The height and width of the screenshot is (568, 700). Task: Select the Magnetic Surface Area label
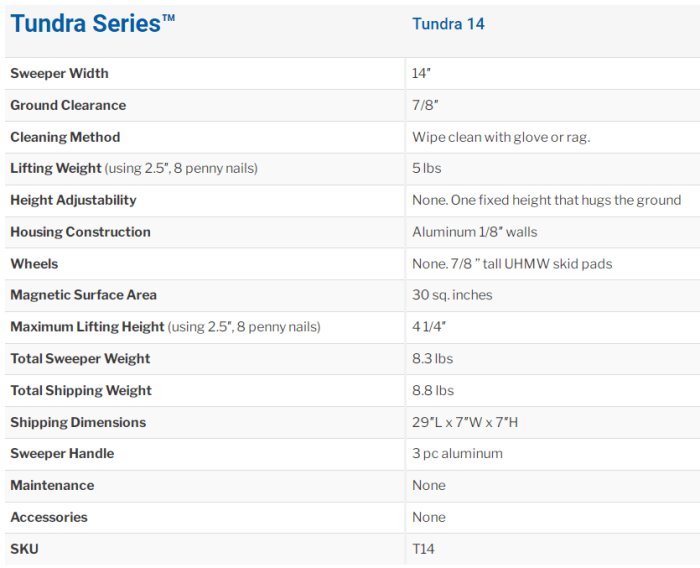coord(83,295)
